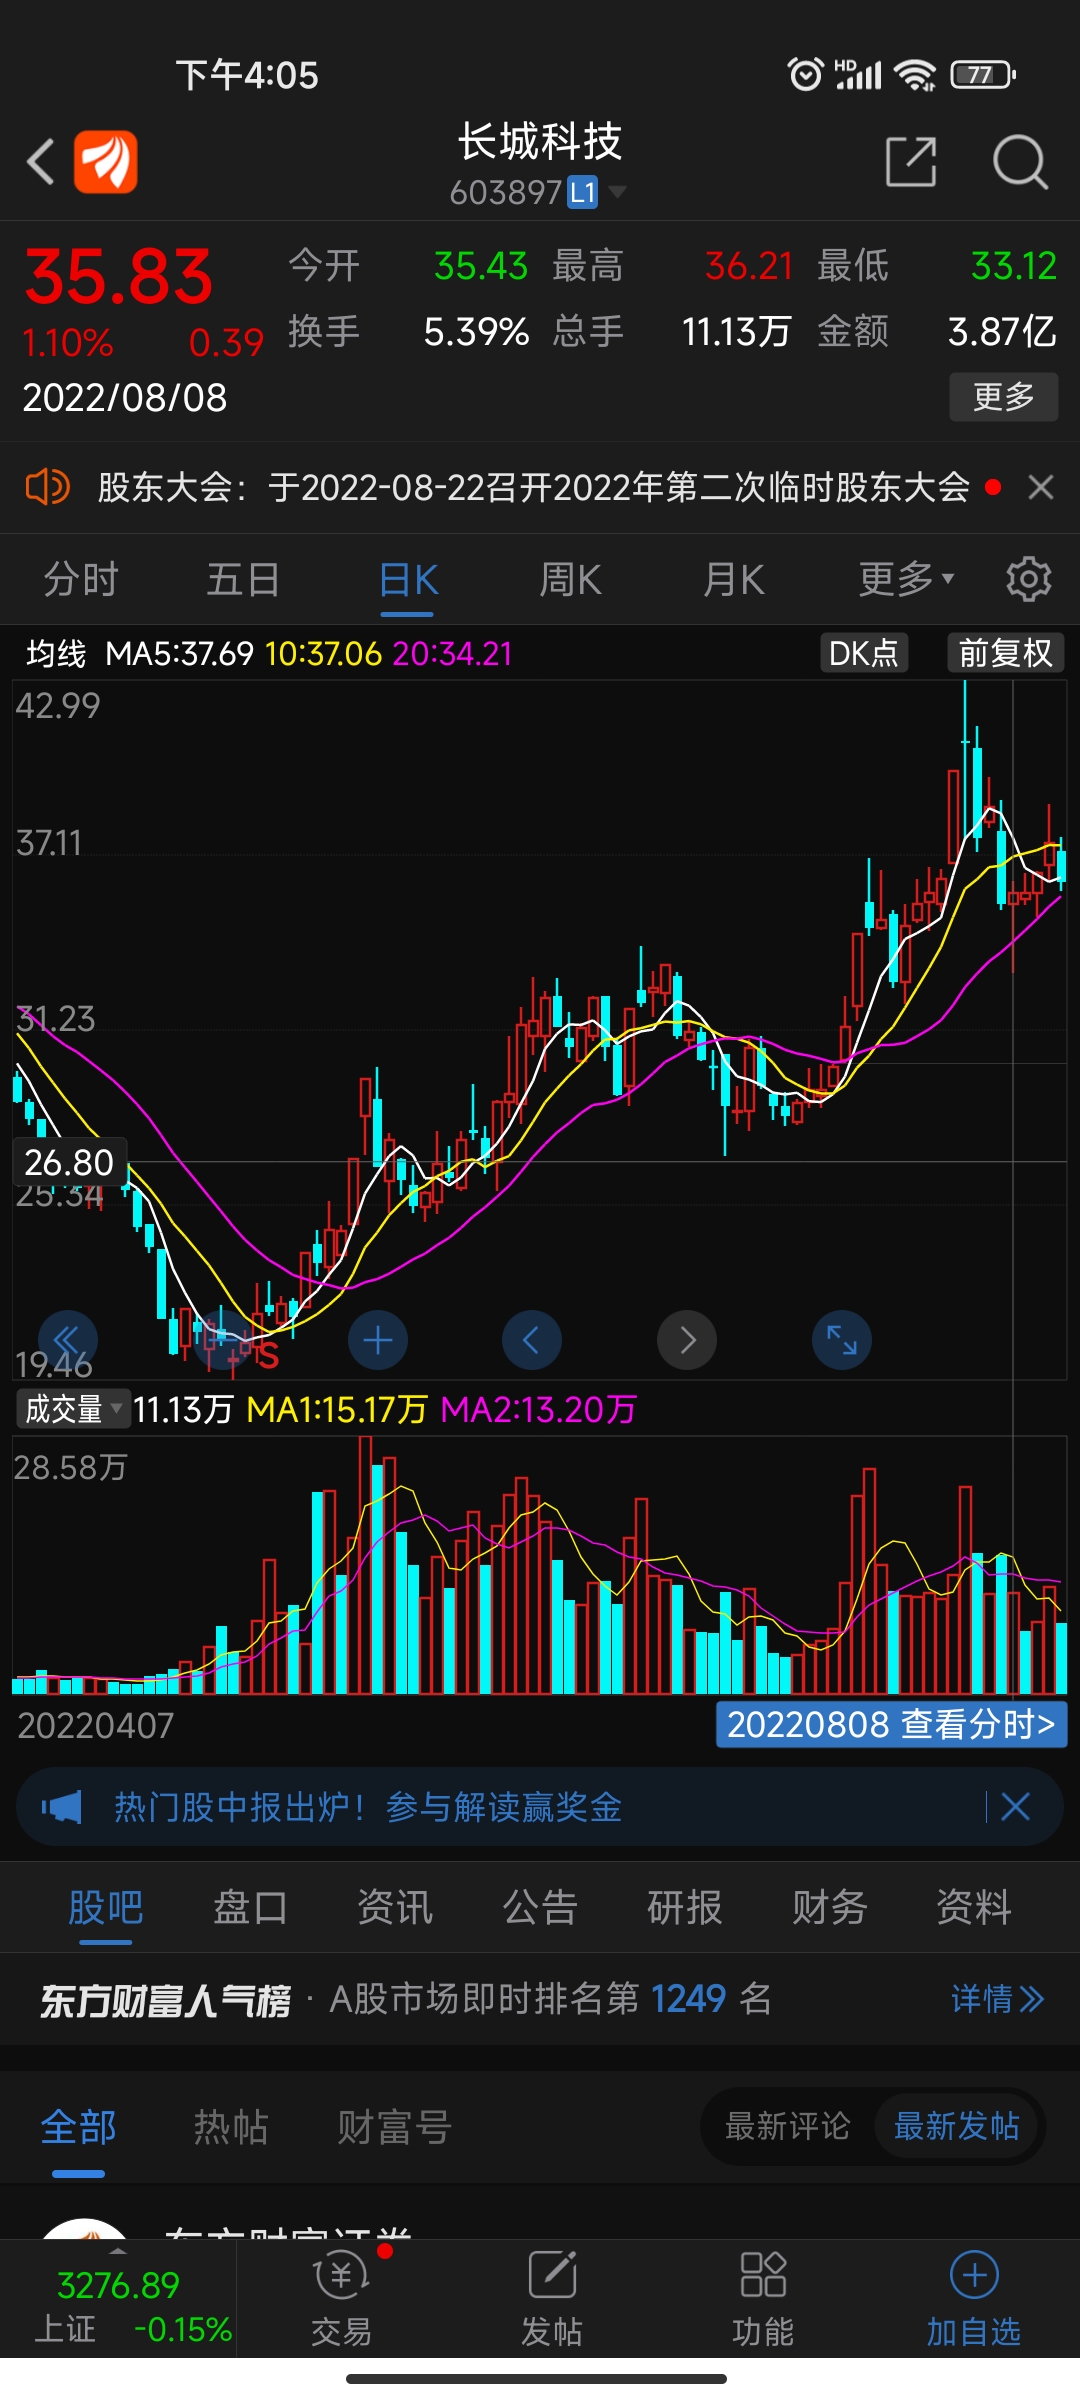Tap the red S sell signal marker
Screen dimensions: 1080x2400
pyautogui.click(x=267, y=1356)
